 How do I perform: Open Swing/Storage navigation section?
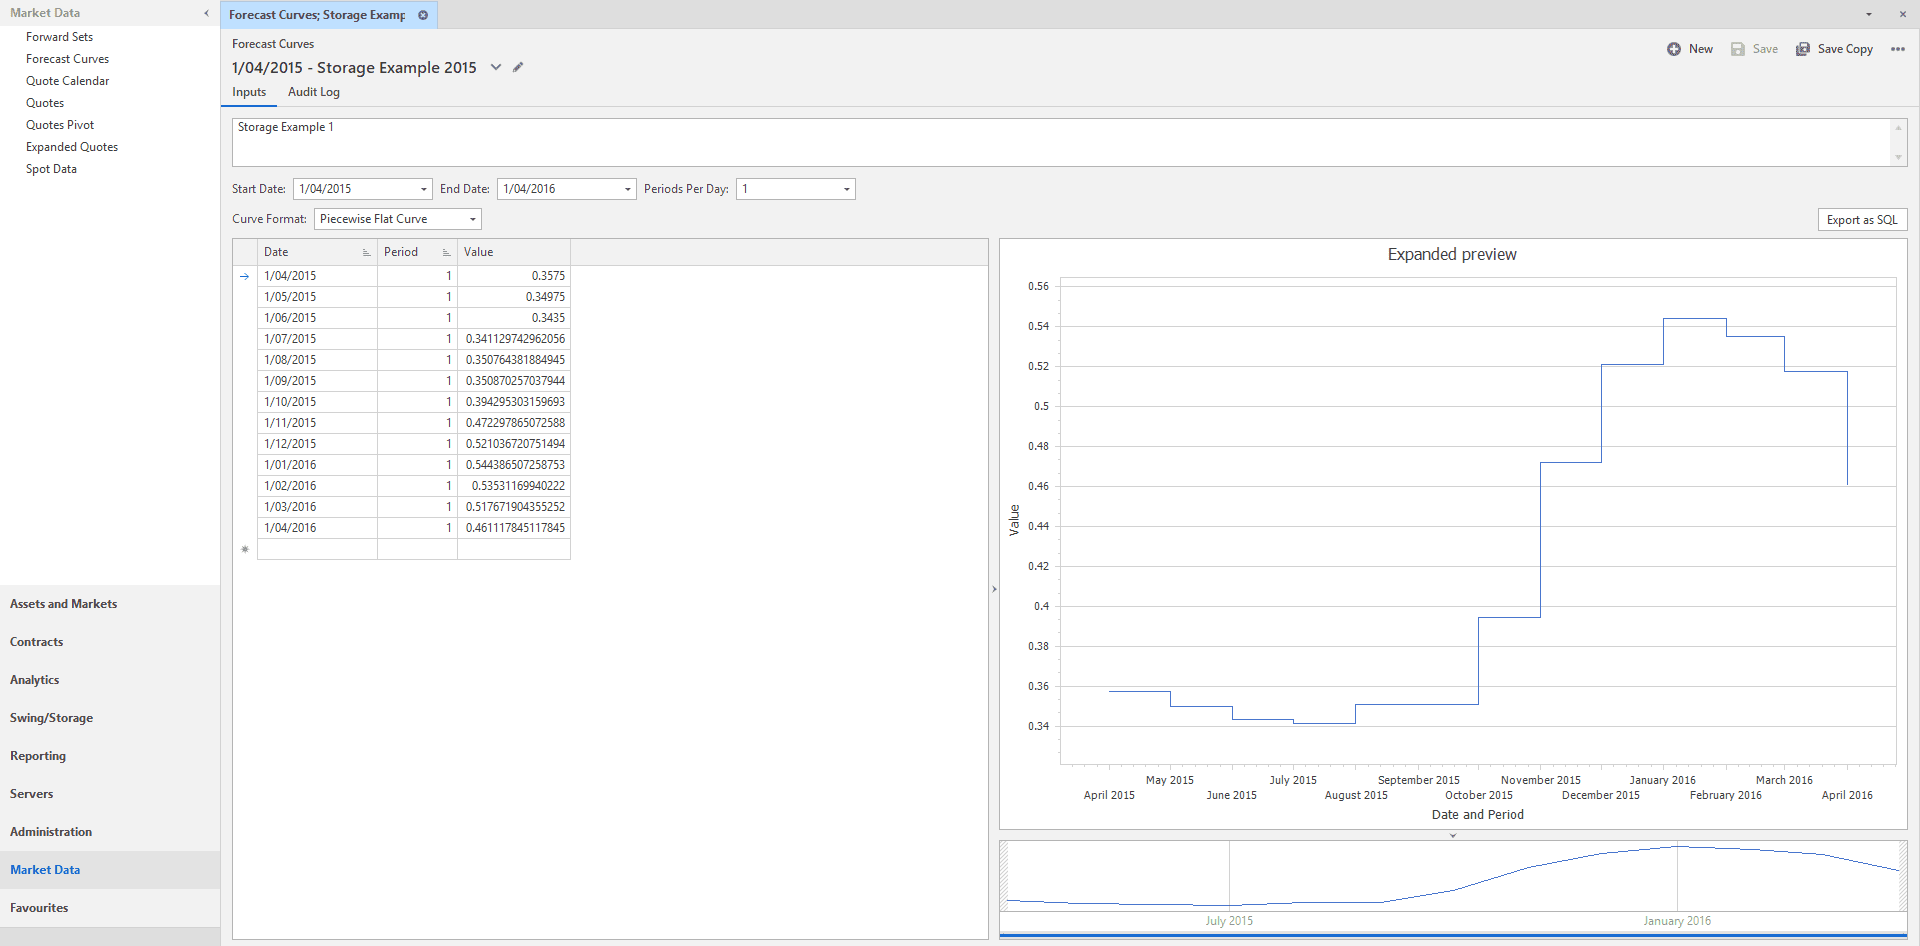(x=51, y=718)
